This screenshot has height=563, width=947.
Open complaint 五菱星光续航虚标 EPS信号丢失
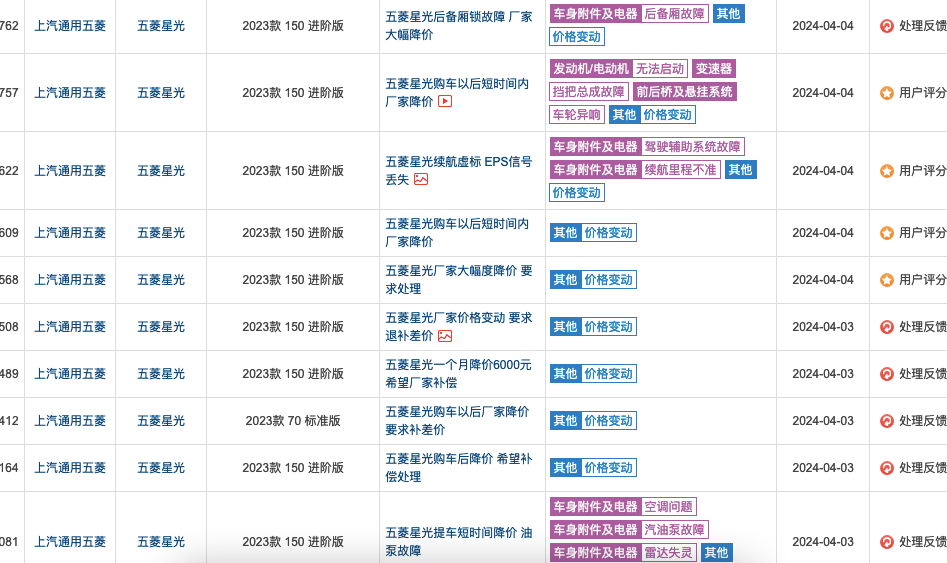pyautogui.click(x=459, y=171)
